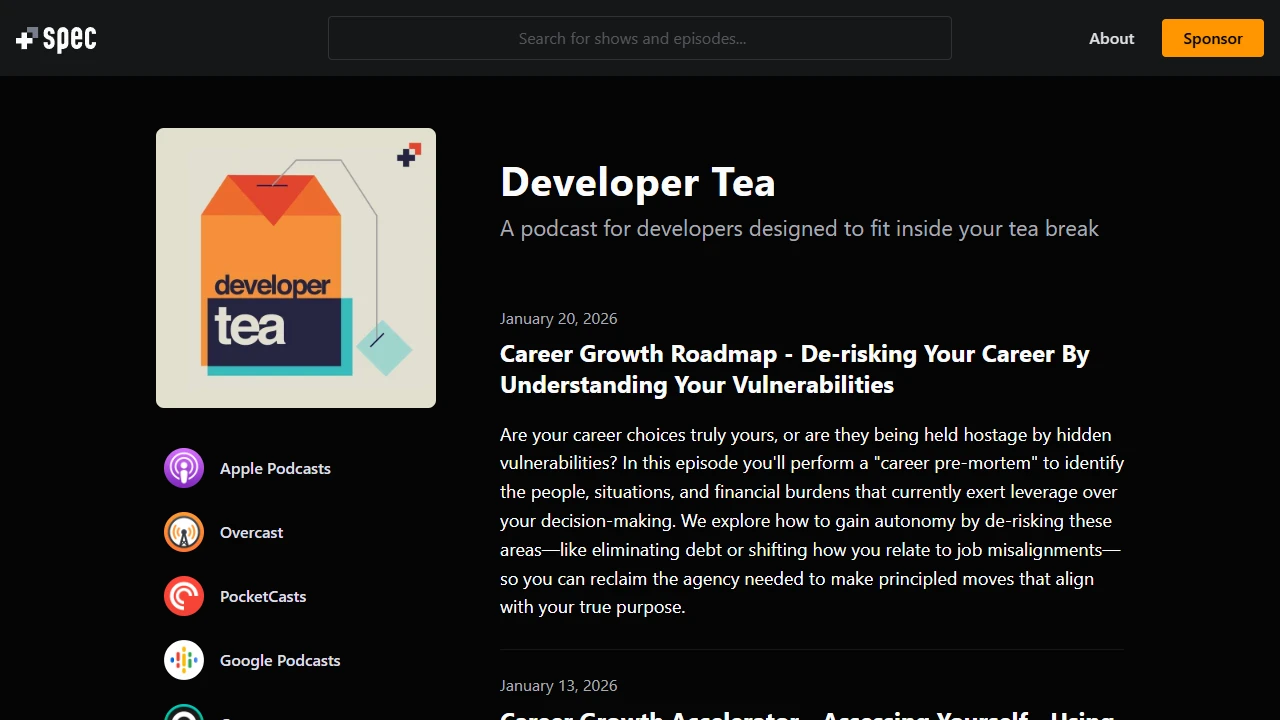The image size is (1280, 720).
Task: Select the About menu item
Action: [x=1111, y=38]
